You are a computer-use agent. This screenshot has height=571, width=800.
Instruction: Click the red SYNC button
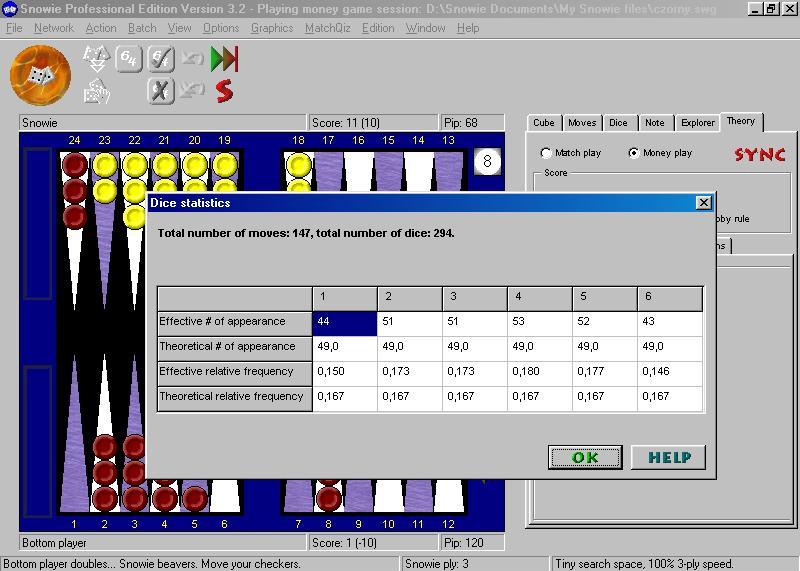[760, 155]
